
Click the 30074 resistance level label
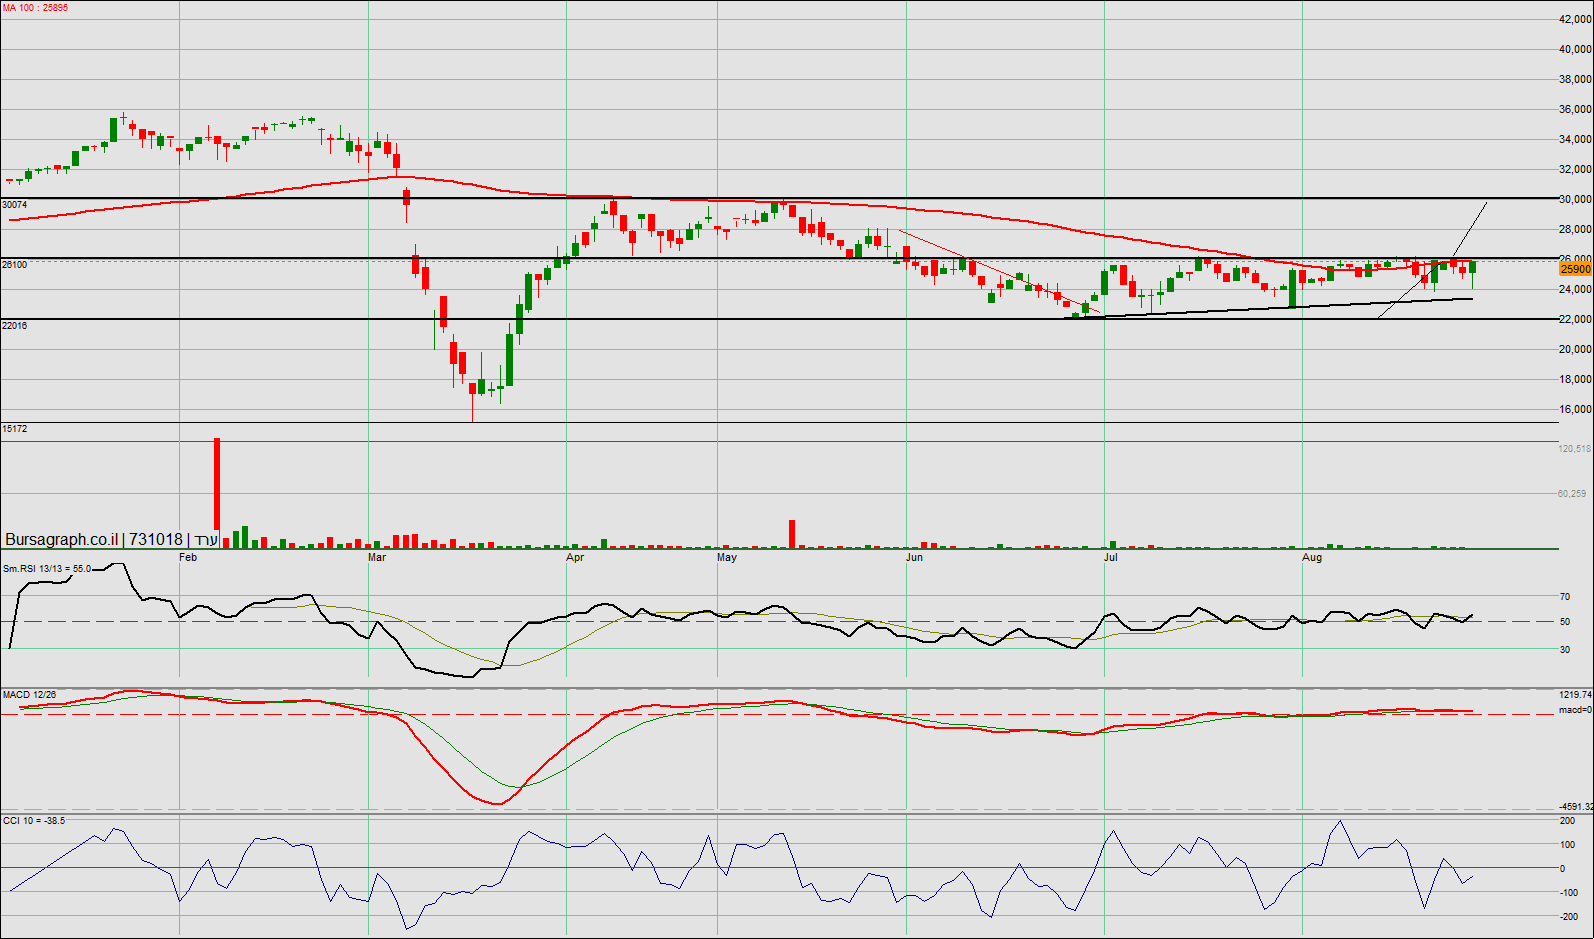point(15,205)
